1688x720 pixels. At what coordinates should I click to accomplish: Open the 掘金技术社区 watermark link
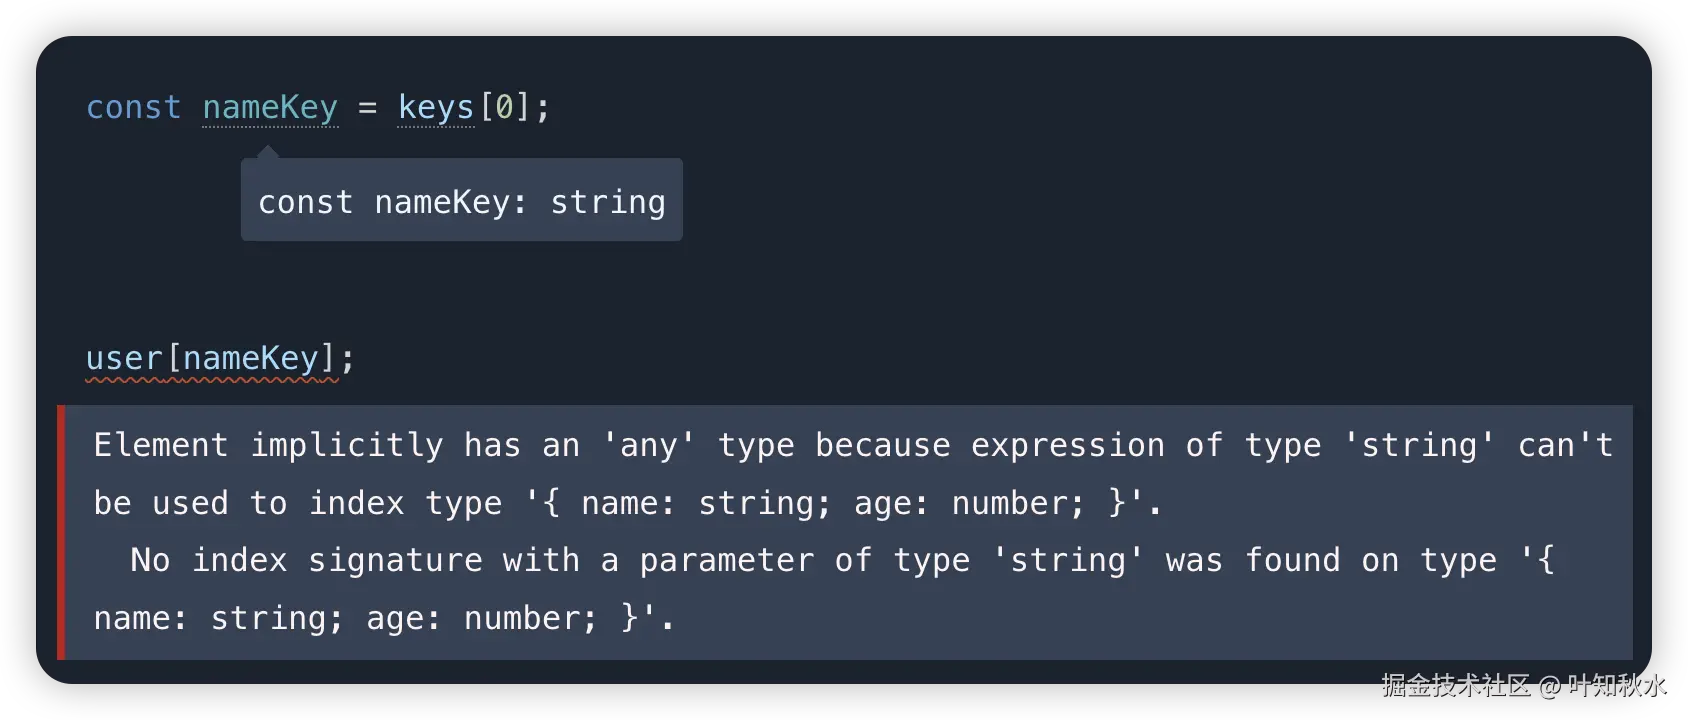click(x=1455, y=685)
